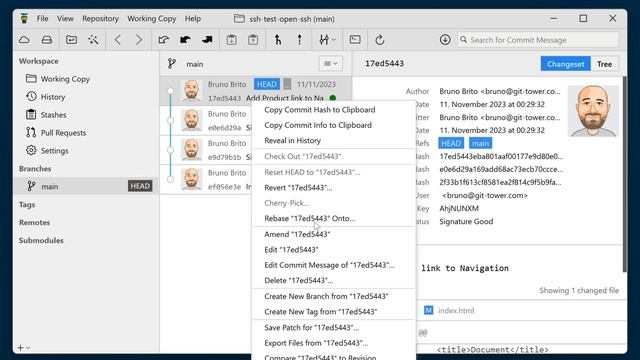Expand the Submodules section
640x360 pixels.
click(41, 240)
